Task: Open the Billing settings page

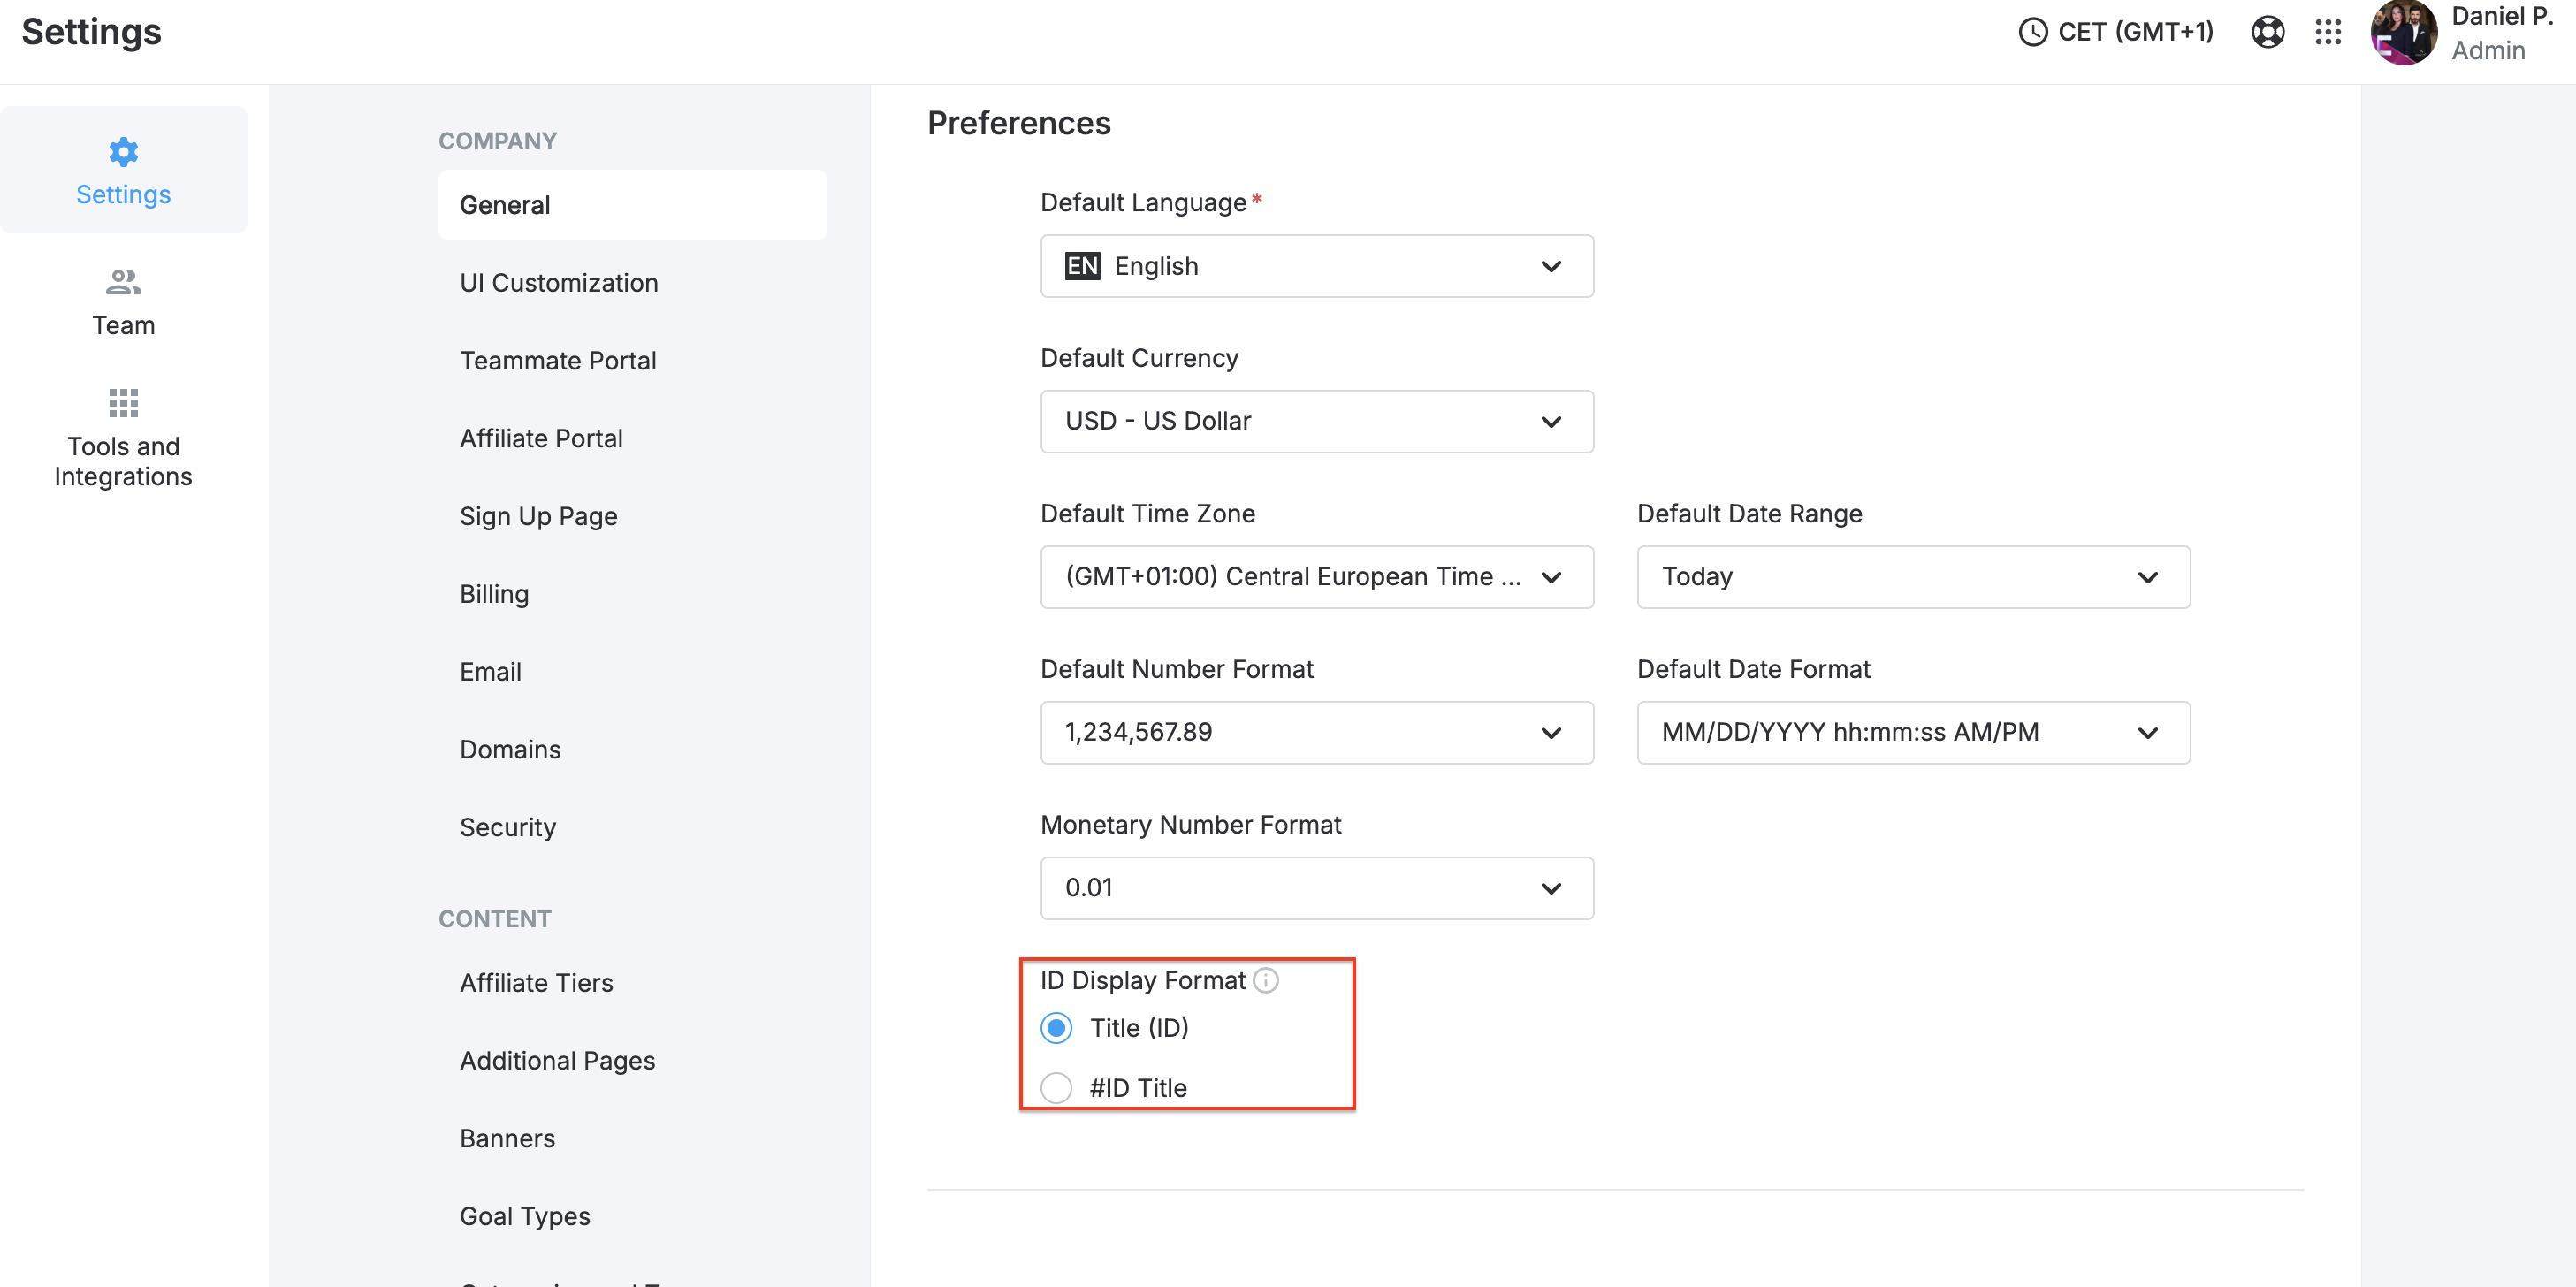Action: click(x=494, y=594)
